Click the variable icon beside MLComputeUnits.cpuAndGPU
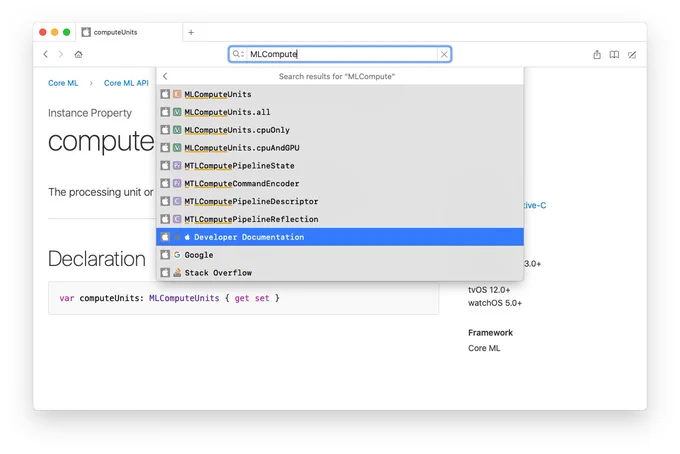The image size is (680, 454). pyautogui.click(x=177, y=147)
